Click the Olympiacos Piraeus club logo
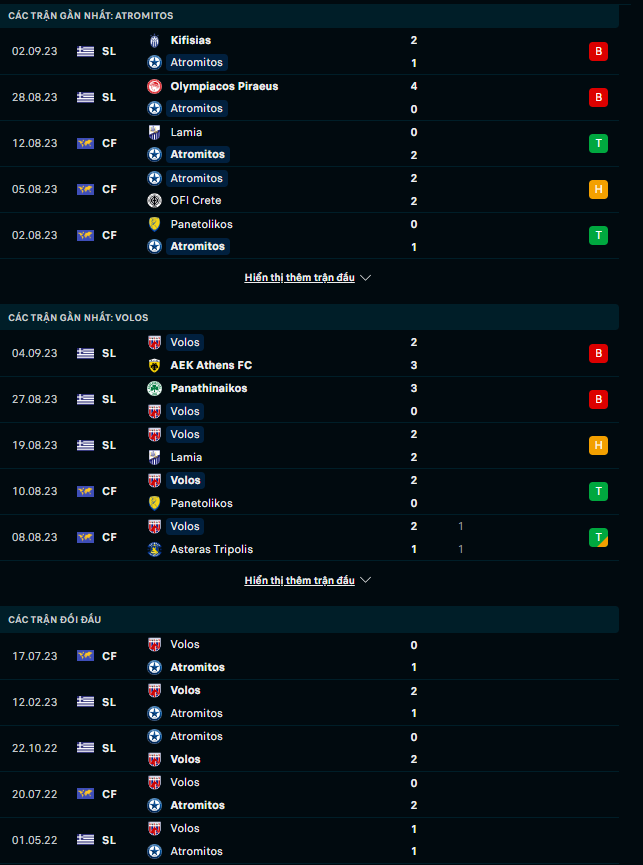643x865 pixels. click(154, 86)
